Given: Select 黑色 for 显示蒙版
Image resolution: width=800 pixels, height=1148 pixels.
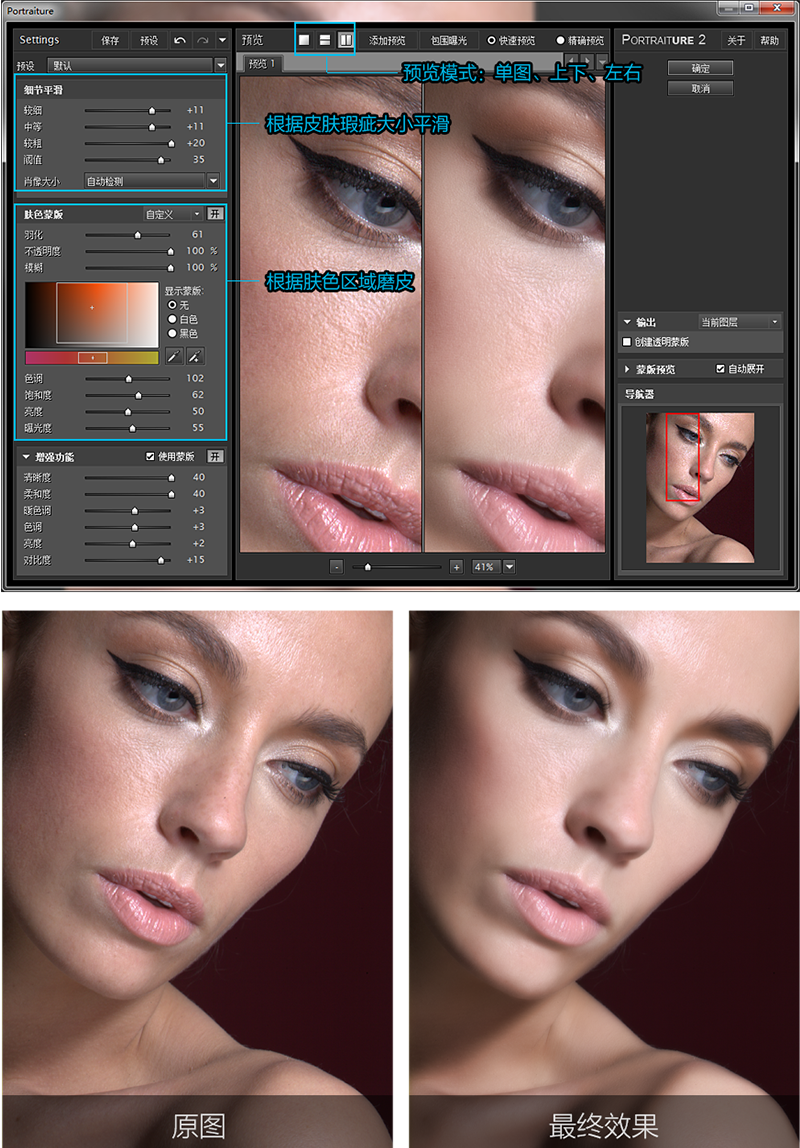Looking at the screenshot, I should coord(173,333).
